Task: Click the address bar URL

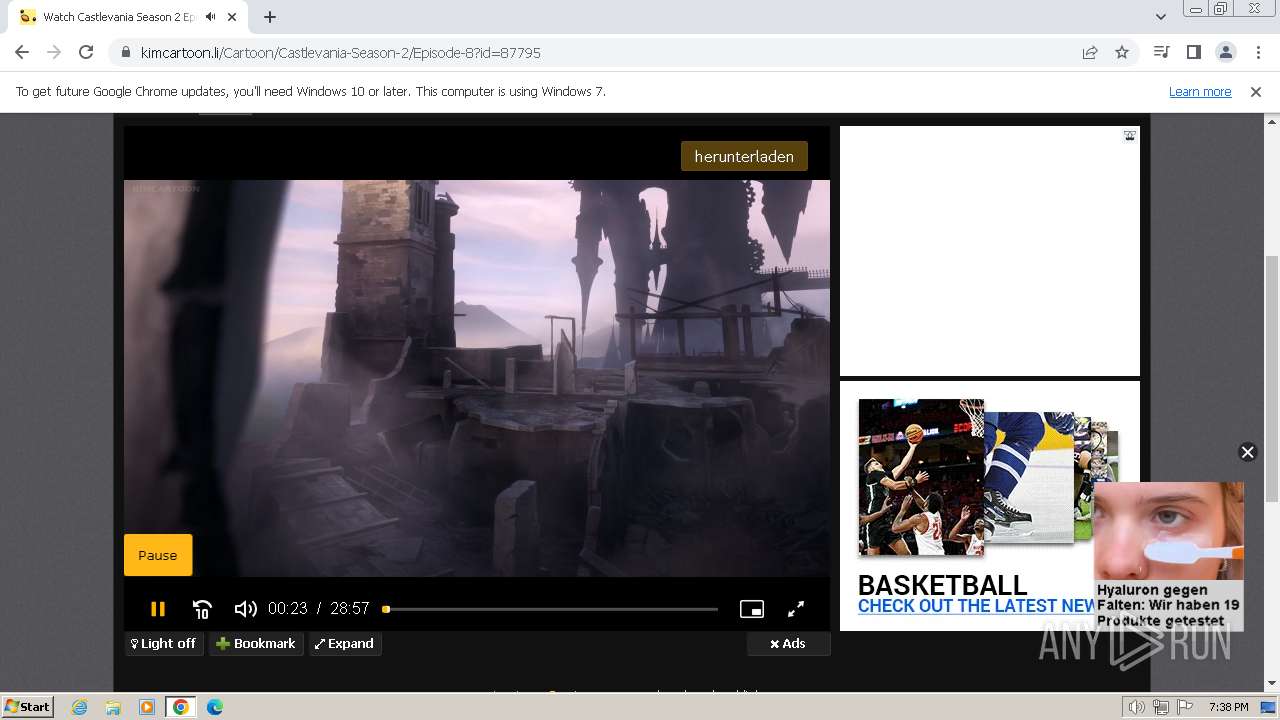Action: (340, 53)
